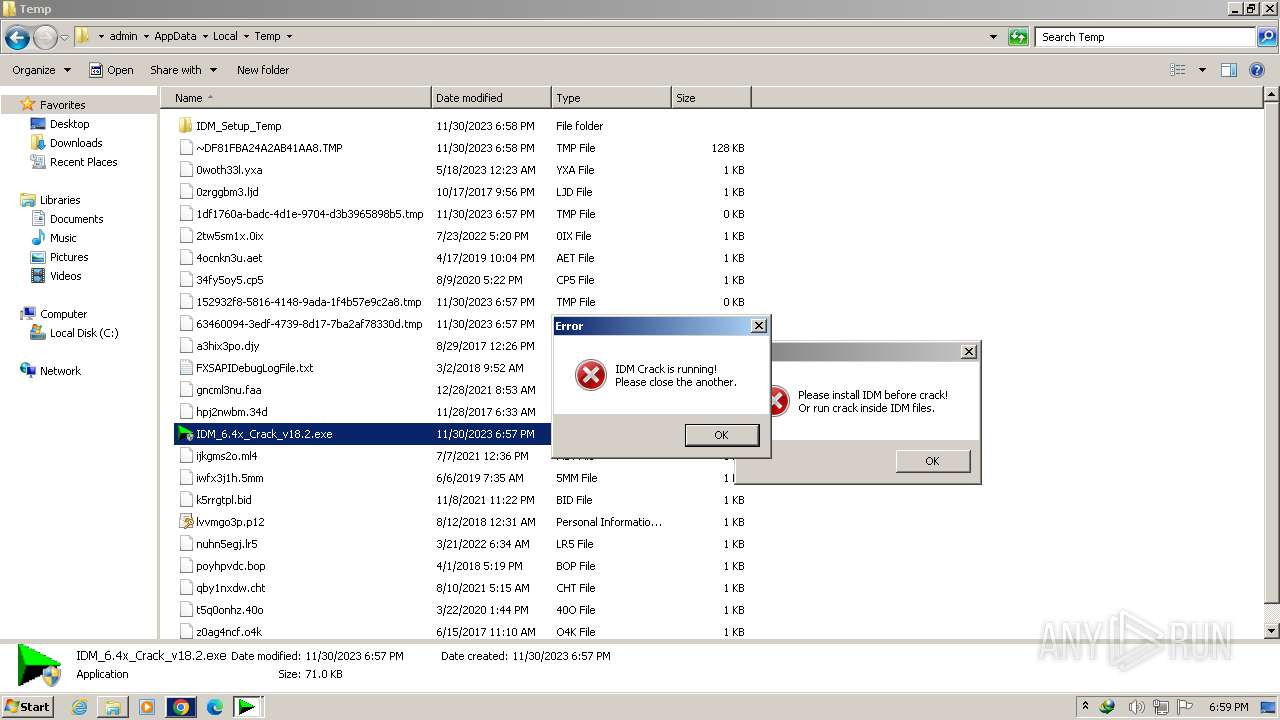Sort by the Type column header
This screenshot has width=1280, height=720.
click(611, 98)
